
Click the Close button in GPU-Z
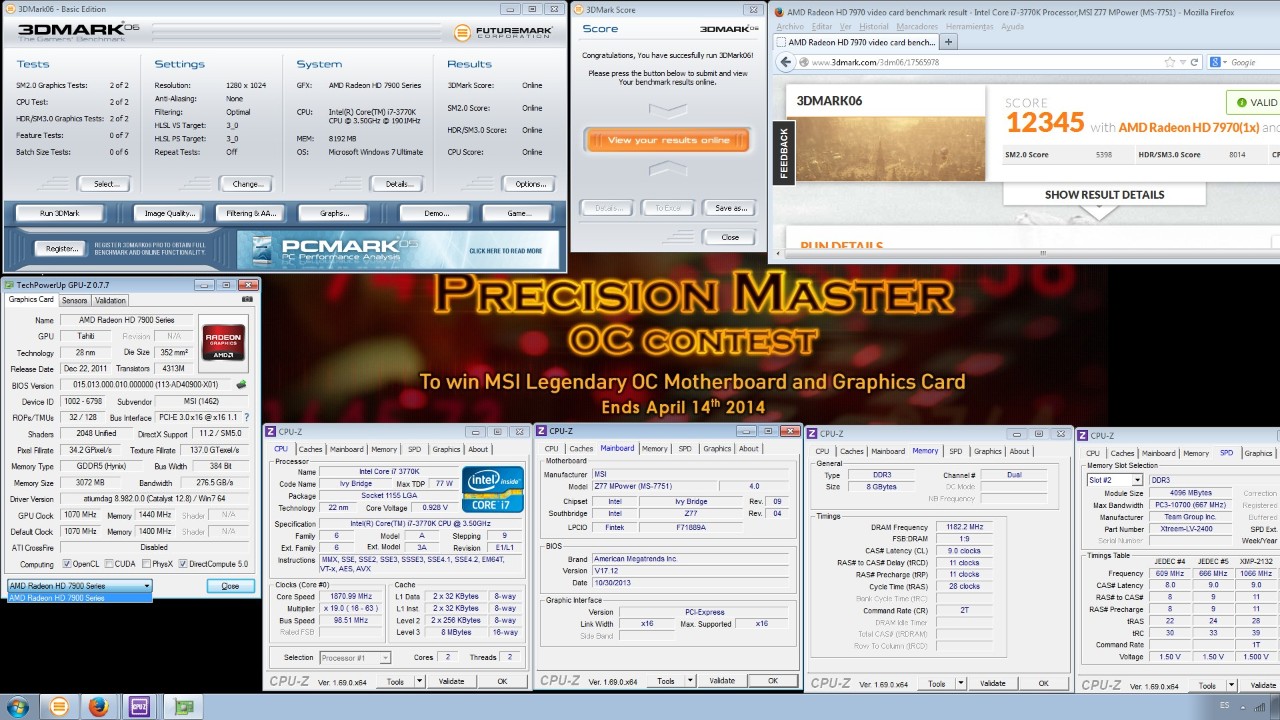(230, 586)
